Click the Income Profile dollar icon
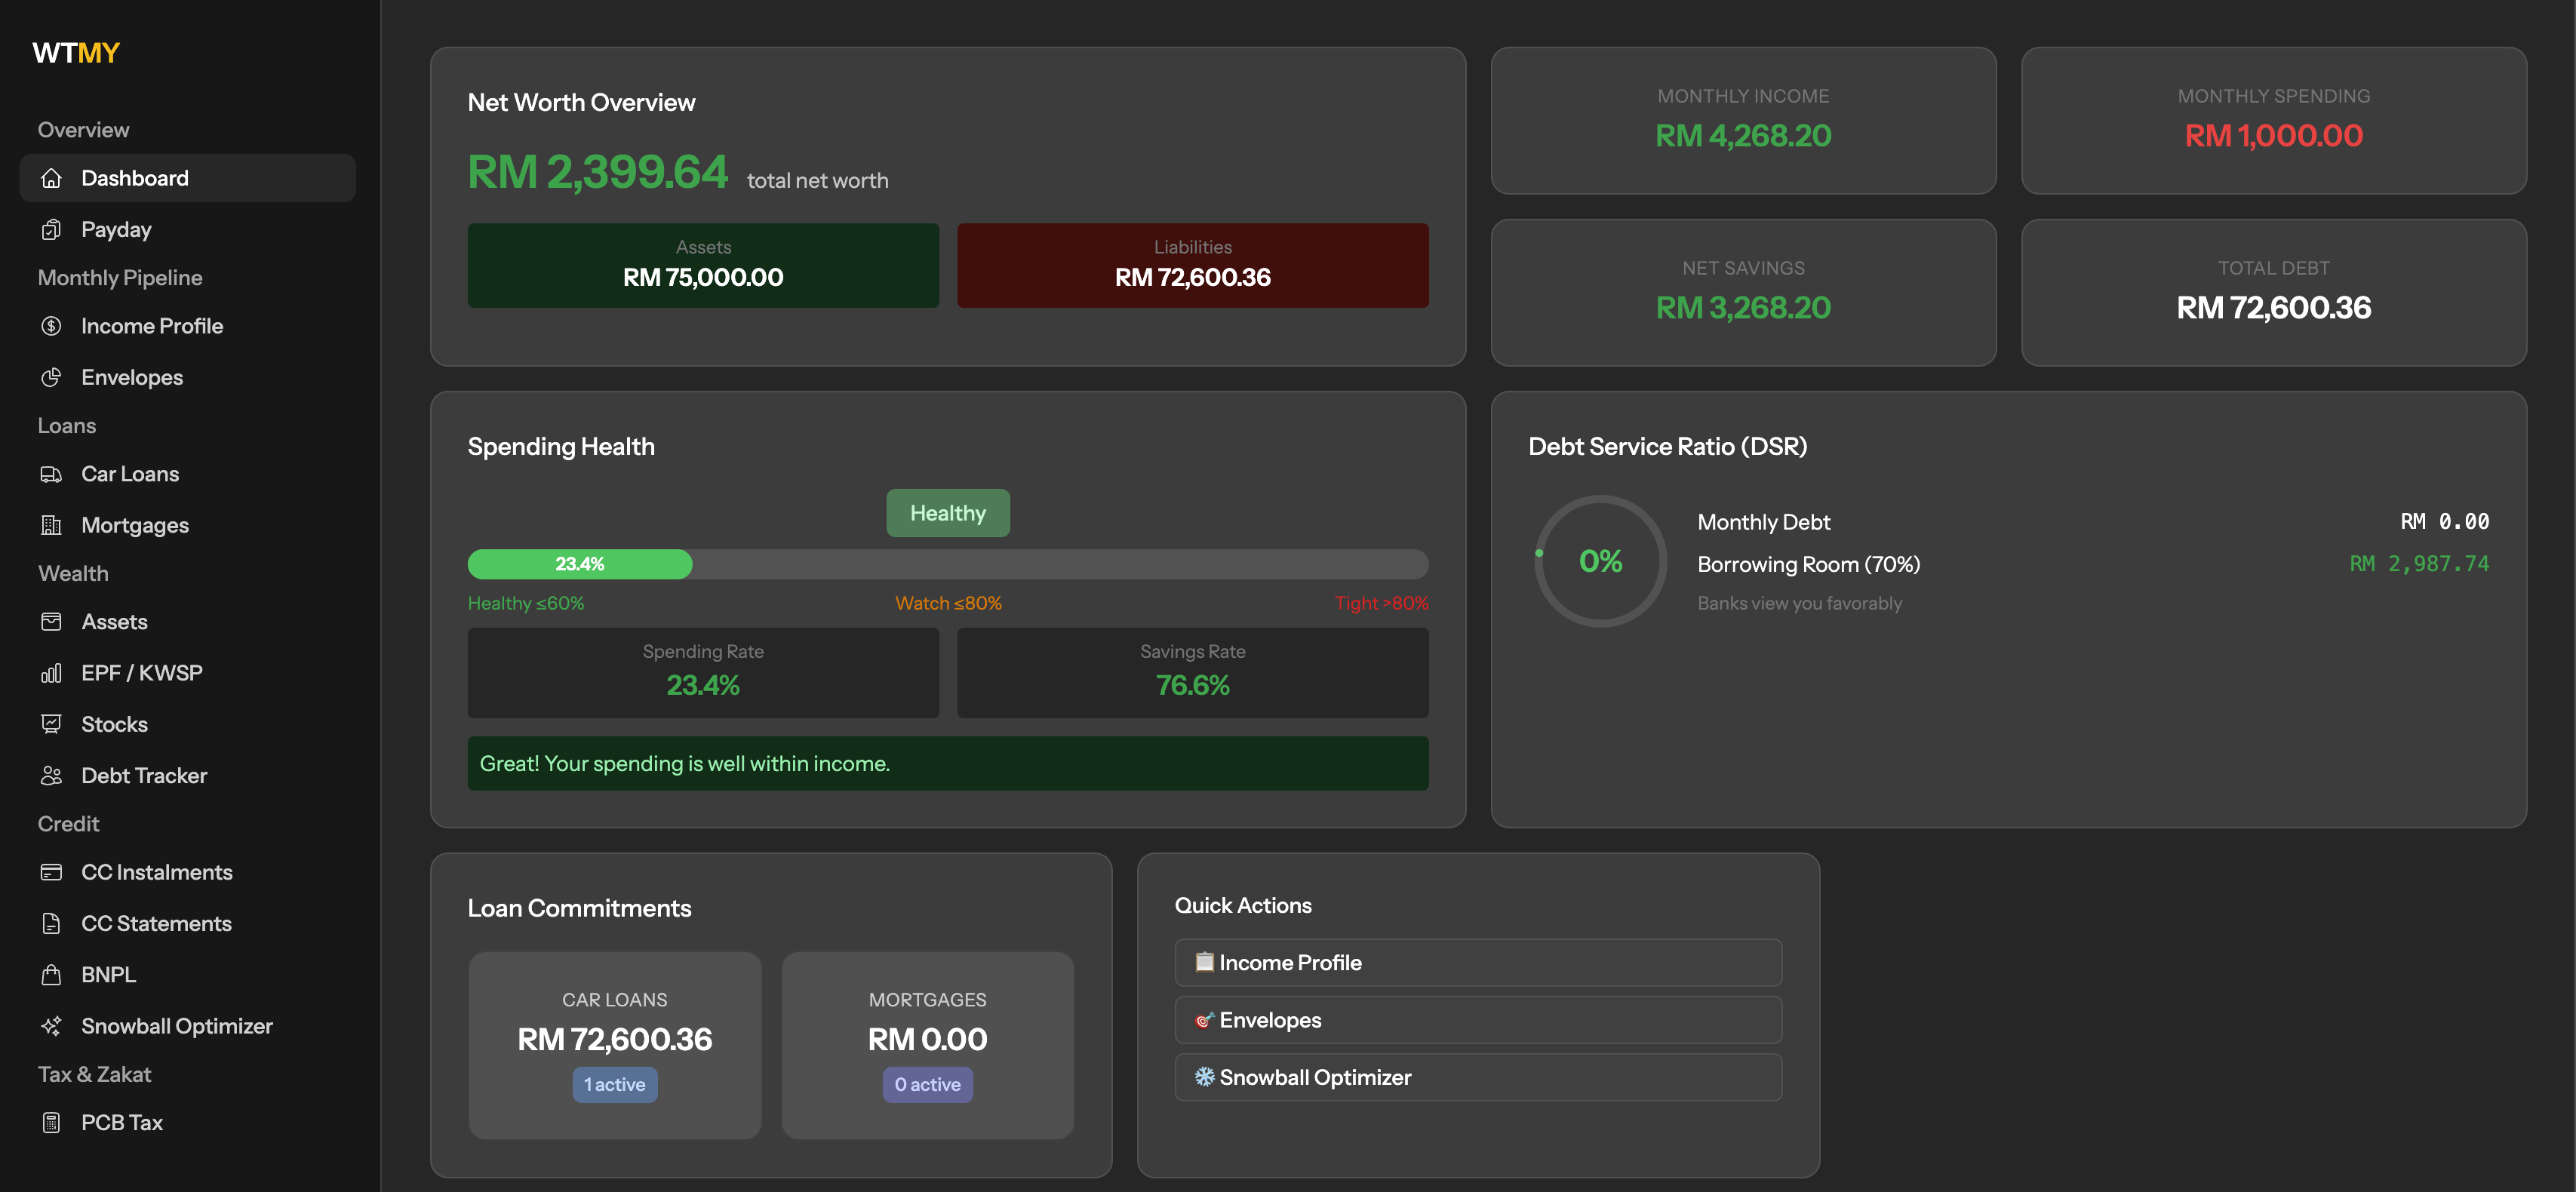The image size is (2576, 1192). pos(51,326)
